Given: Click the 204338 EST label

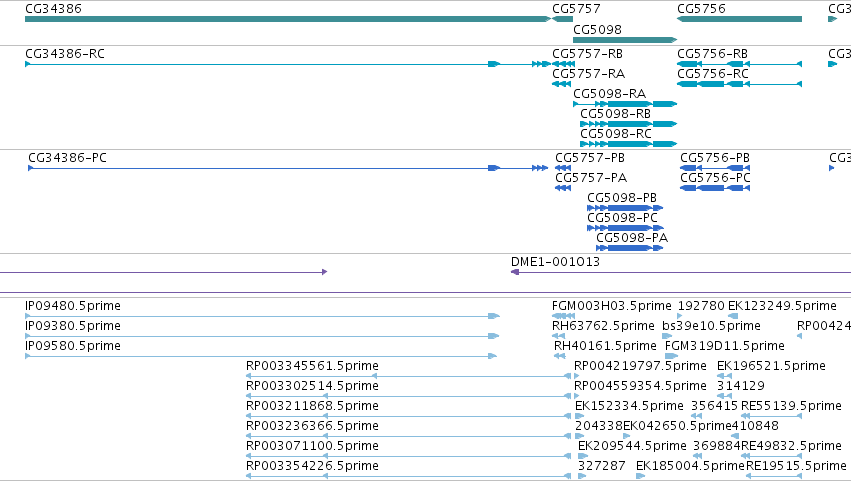Looking at the screenshot, I should pyautogui.click(x=599, y=427).
